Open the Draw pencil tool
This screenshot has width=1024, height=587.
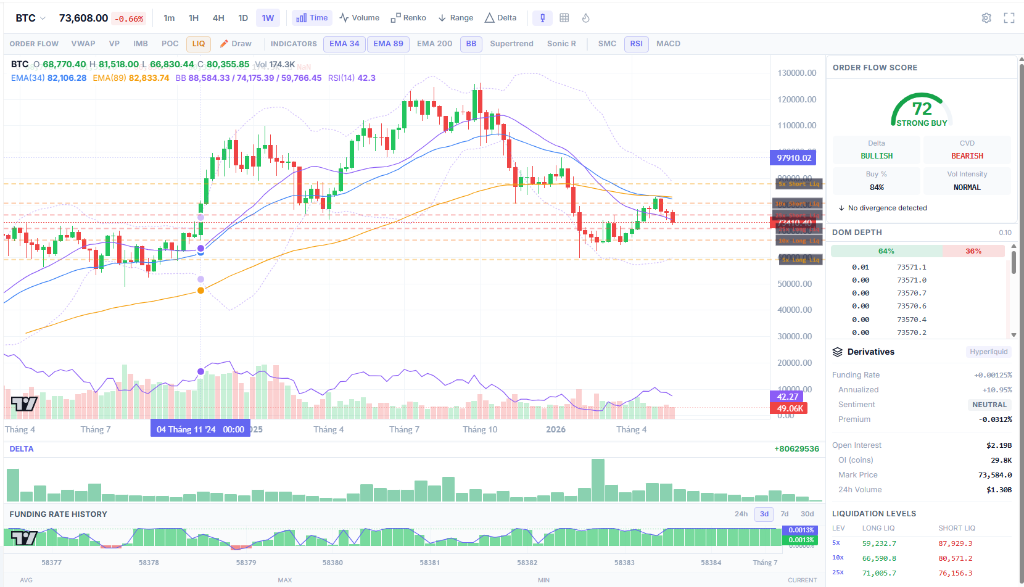point(236,44)
